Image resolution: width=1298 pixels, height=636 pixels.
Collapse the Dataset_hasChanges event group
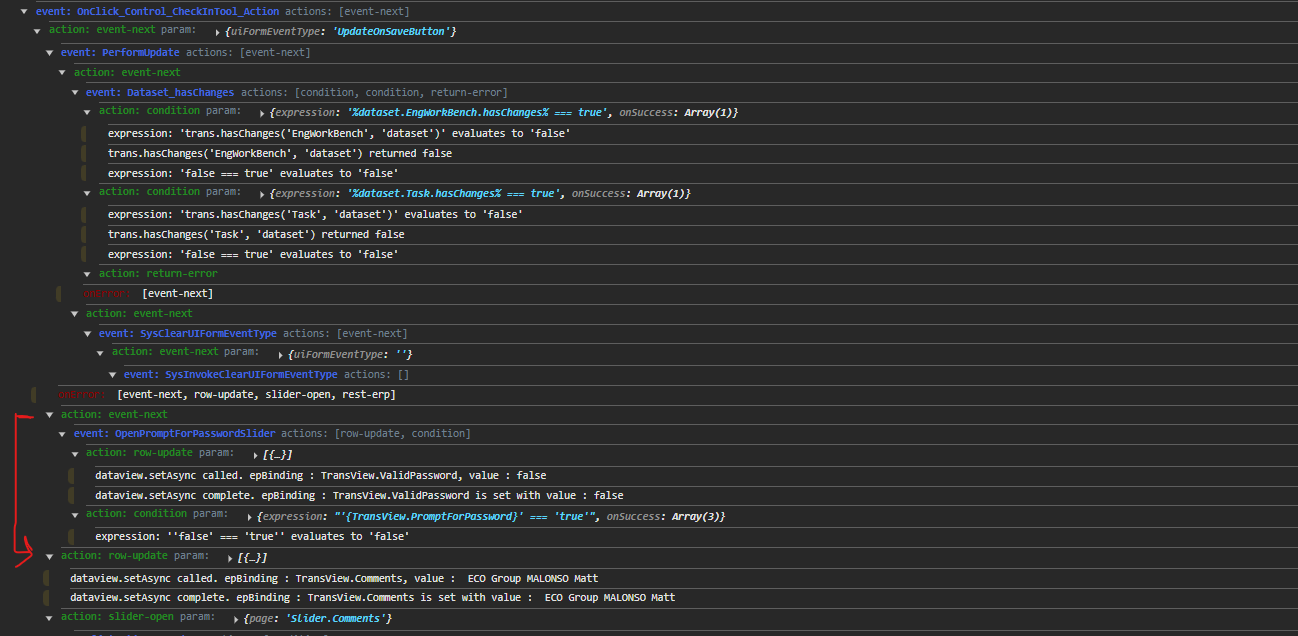74,93
